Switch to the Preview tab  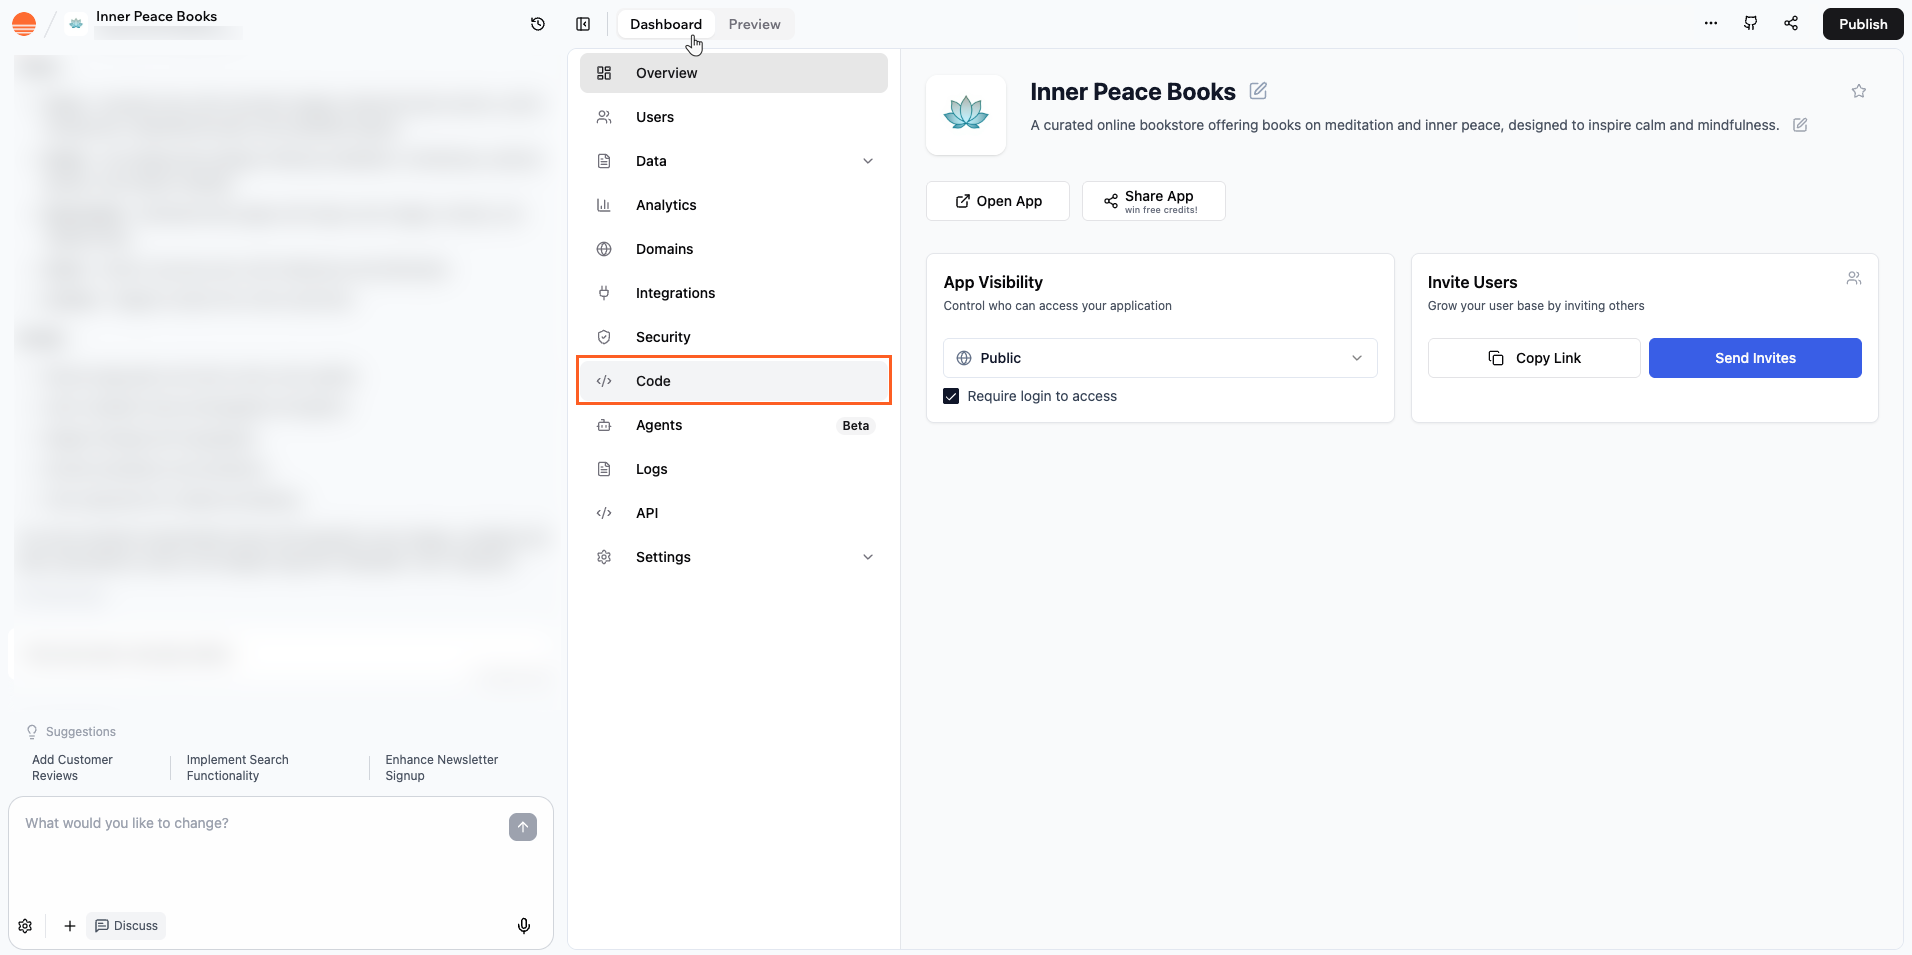[754, 23]
